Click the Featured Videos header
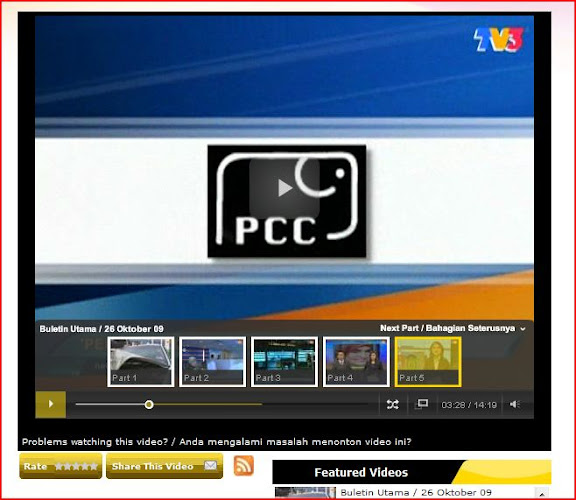Viewport: 576px width, 500px height. click(361, 472)
